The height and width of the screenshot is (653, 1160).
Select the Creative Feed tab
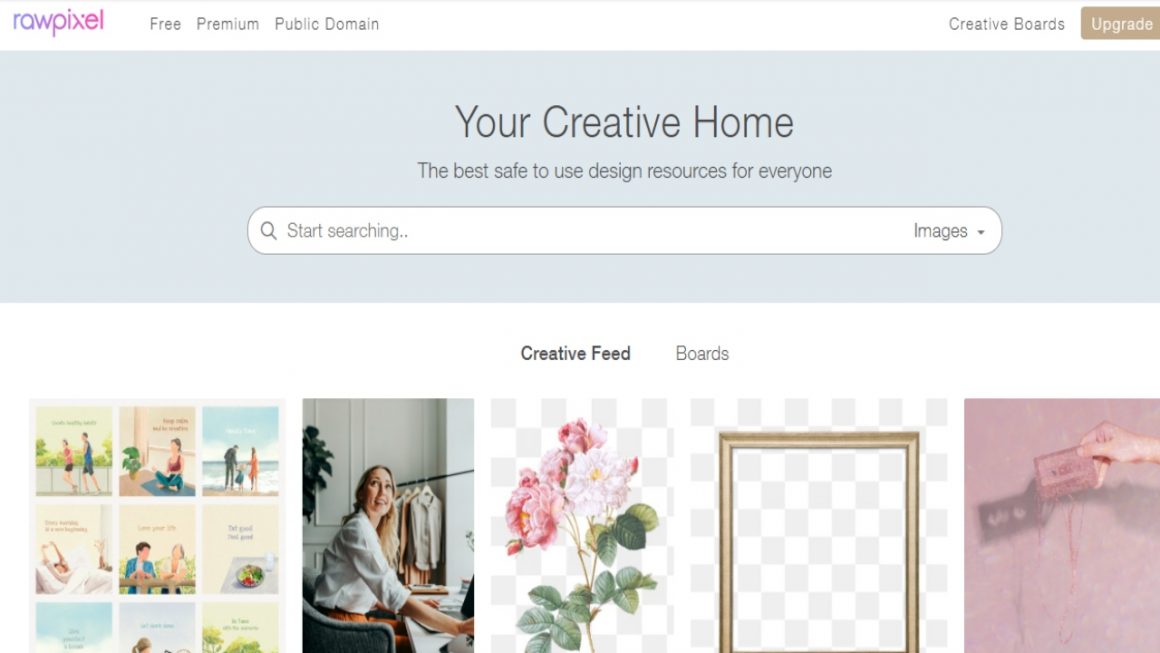[x=576, y=353]
